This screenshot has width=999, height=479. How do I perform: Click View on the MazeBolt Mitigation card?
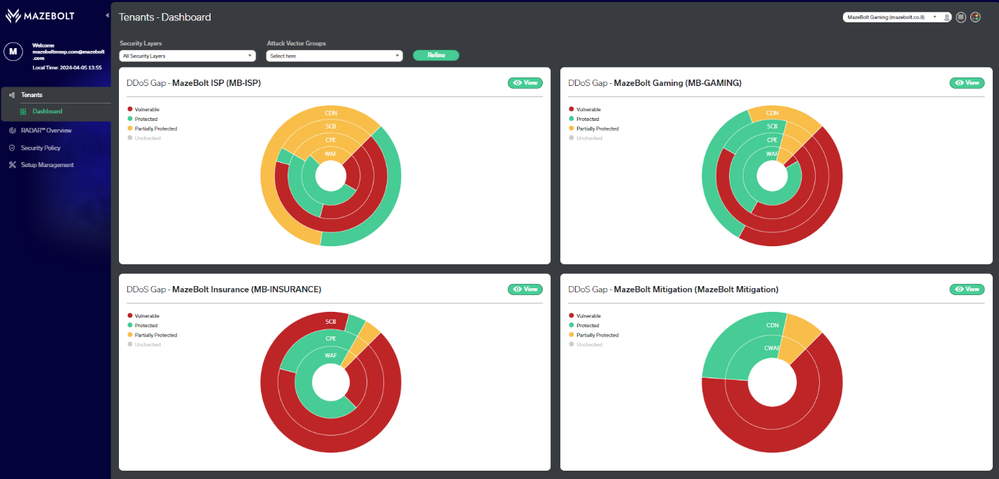967,289
